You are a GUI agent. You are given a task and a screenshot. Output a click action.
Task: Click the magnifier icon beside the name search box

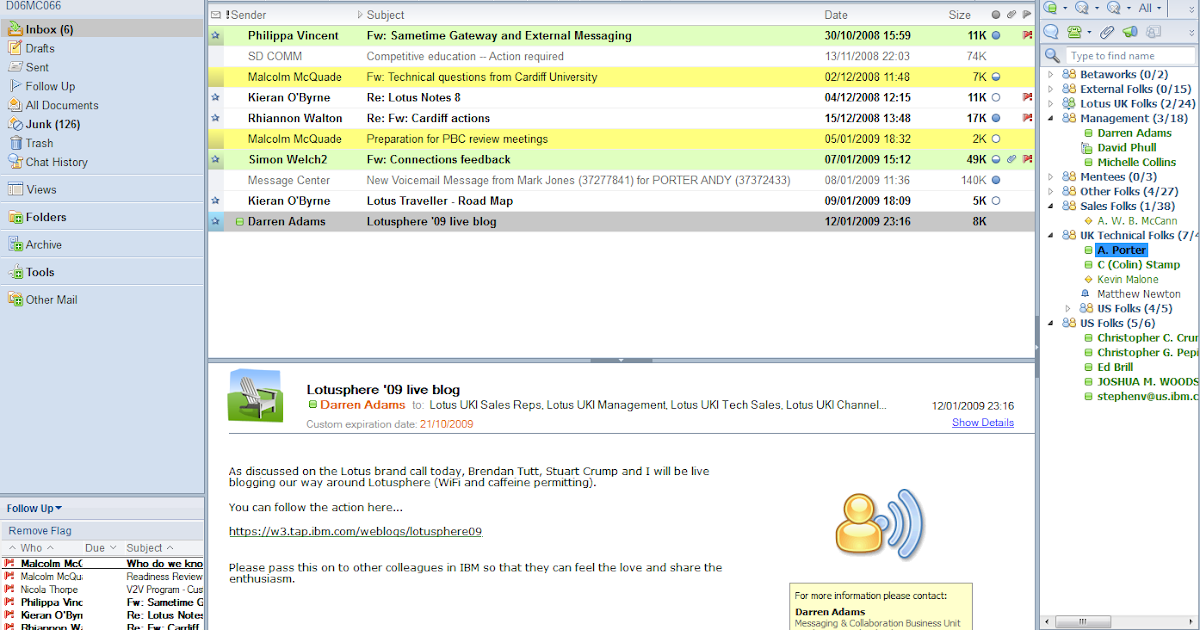click(1051, 55)
